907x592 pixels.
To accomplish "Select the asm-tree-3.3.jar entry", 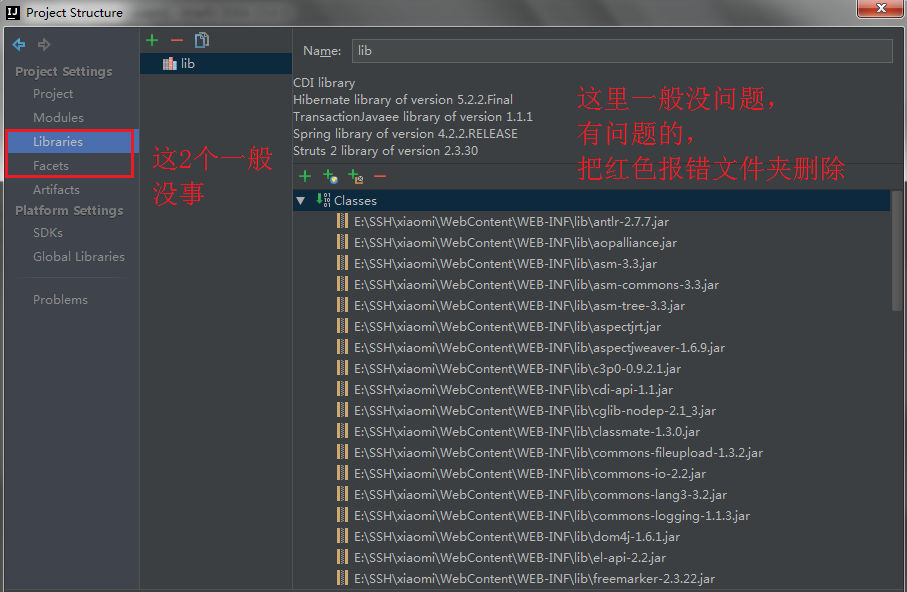I will [519, 306].
